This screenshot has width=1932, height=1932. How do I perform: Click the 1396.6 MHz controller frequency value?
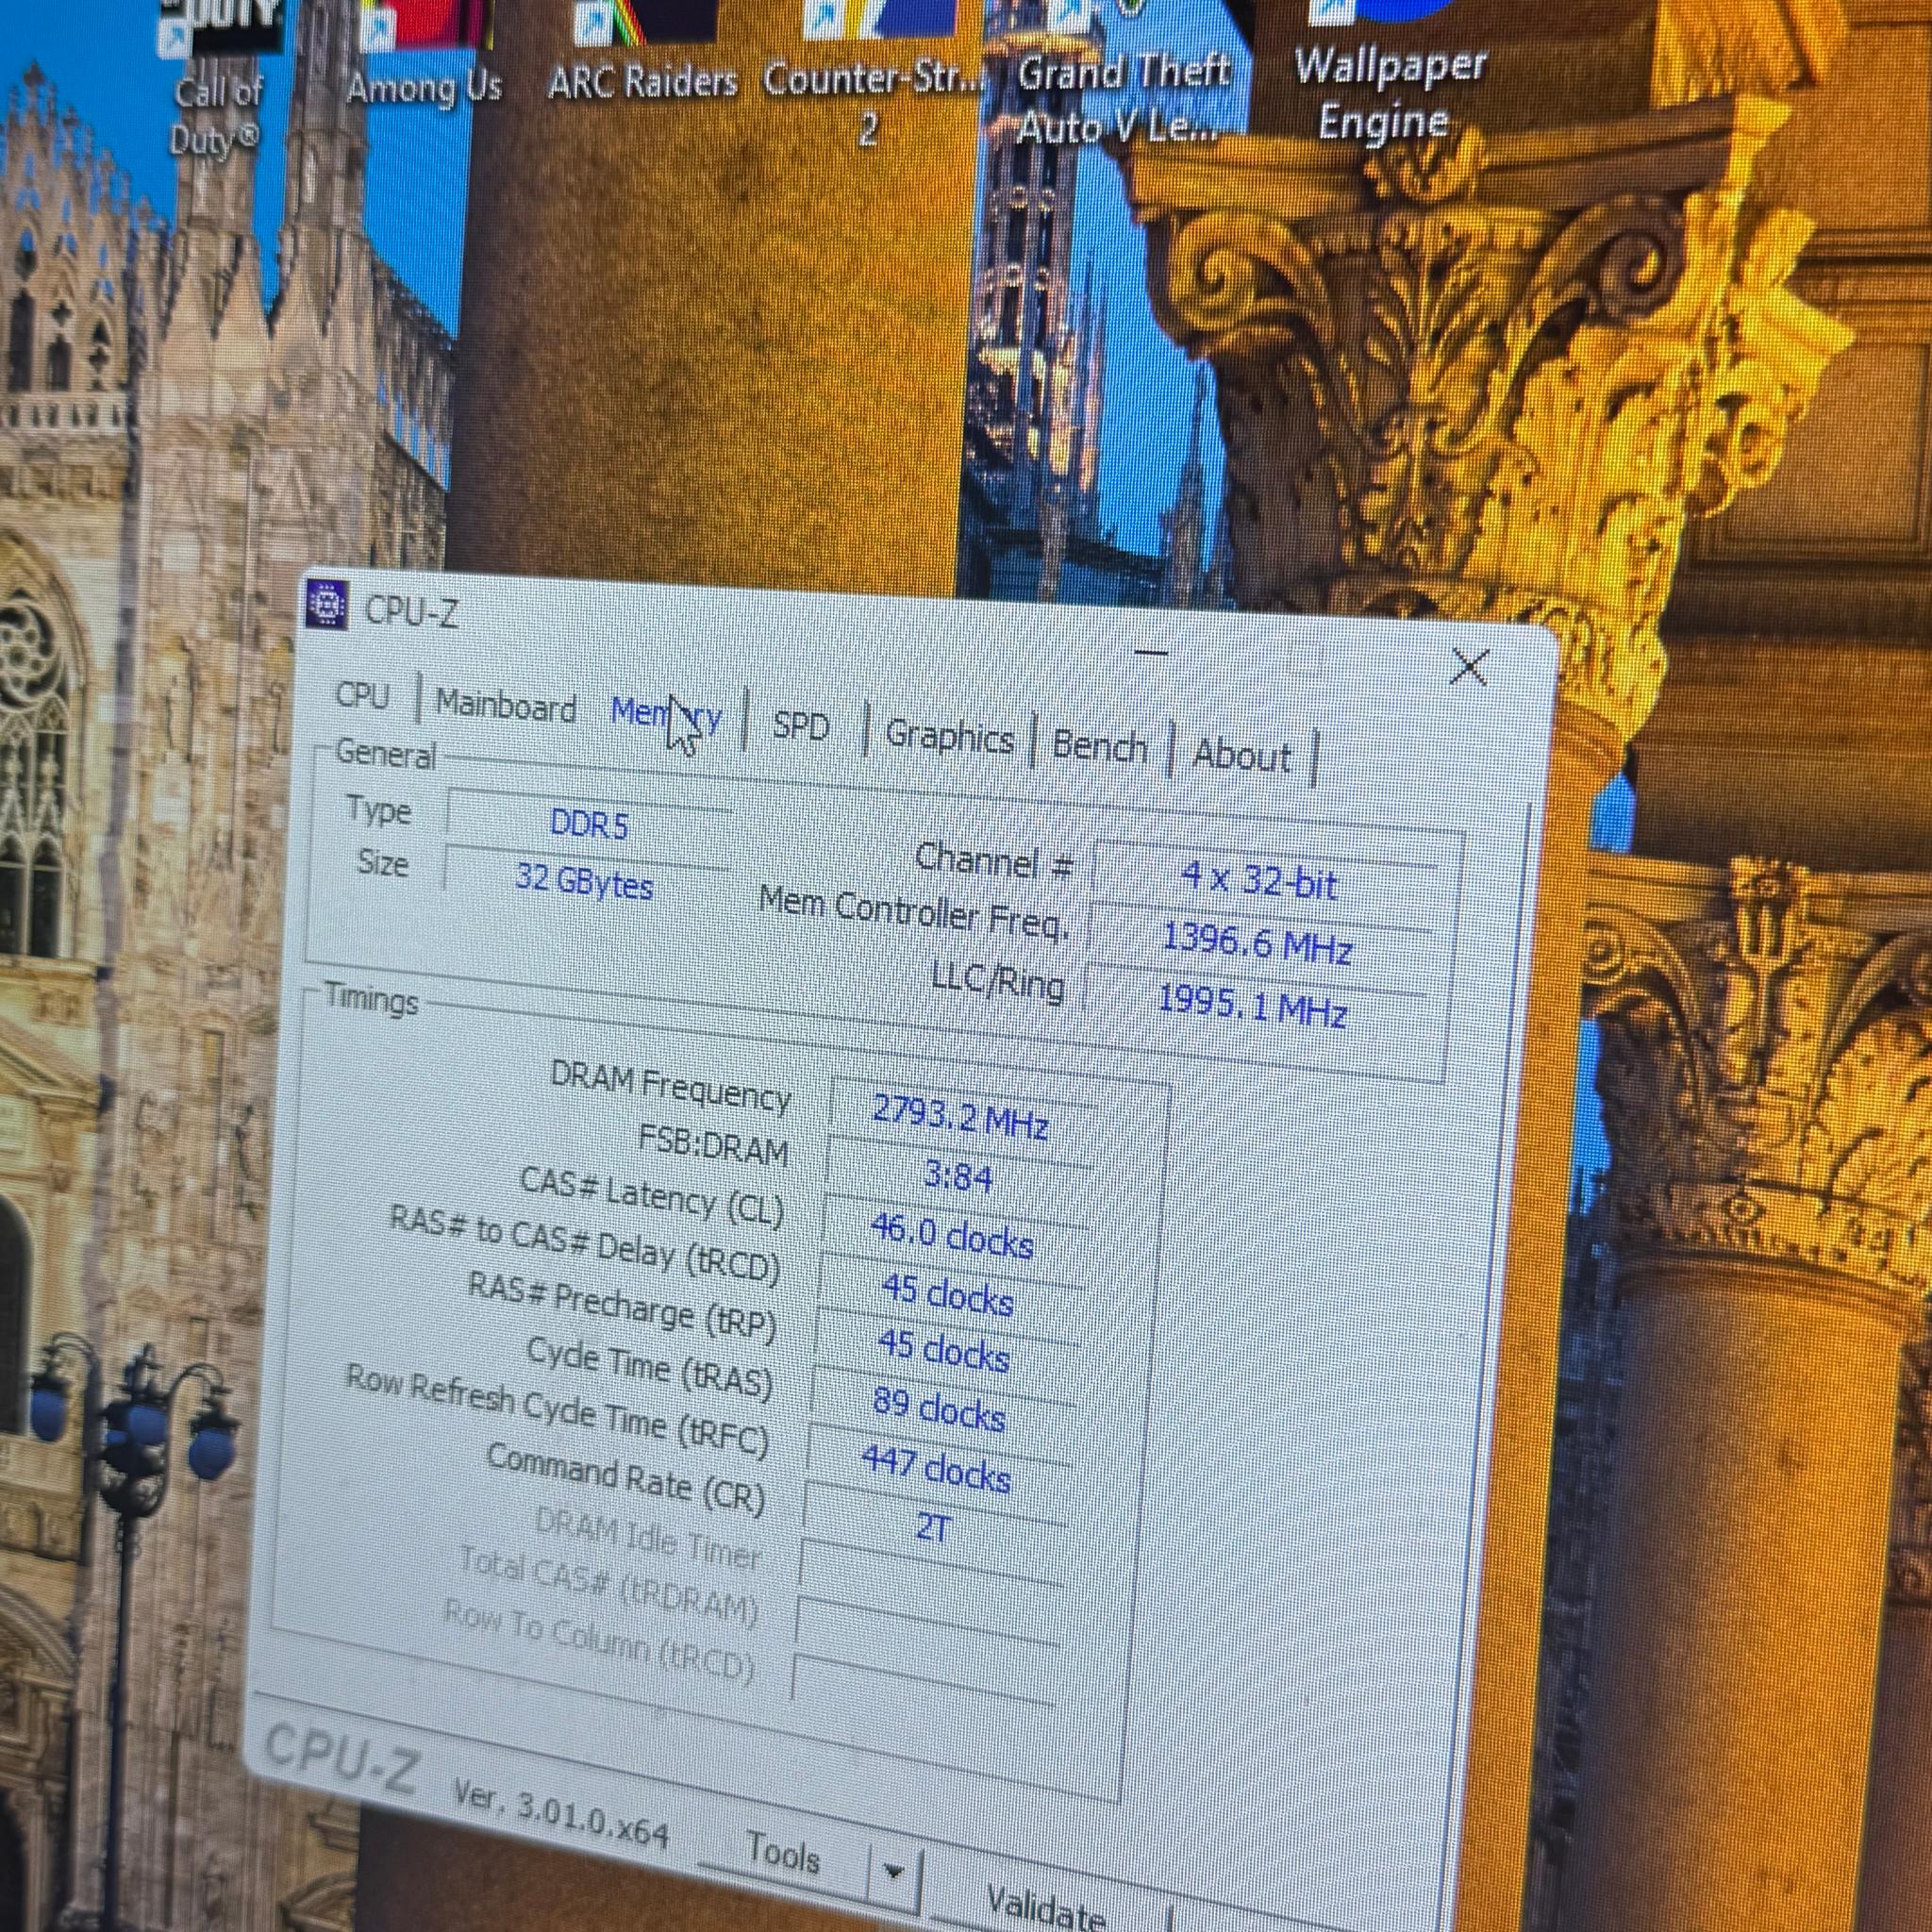(1257, 943)
